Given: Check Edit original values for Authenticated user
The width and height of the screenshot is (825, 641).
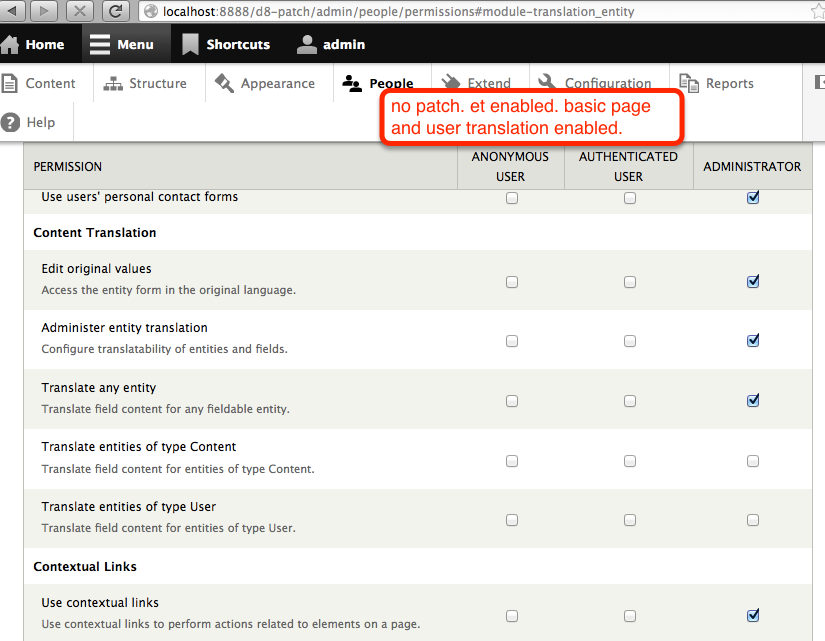Looking at the screenshot, I should 629,282.
